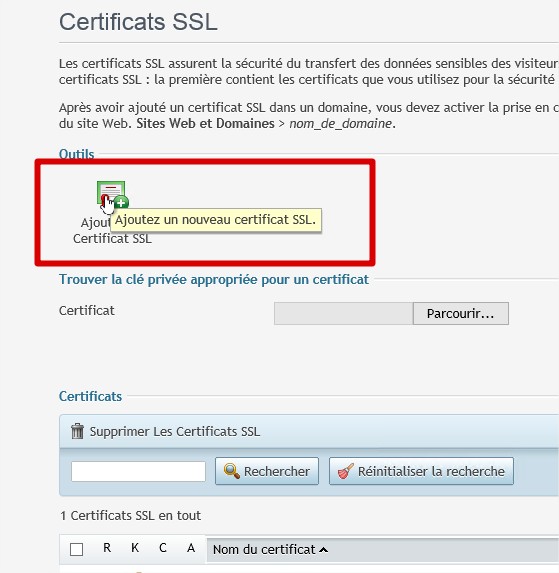
Task: Click the Certificat SSL label under the add icon
Action: [112, 239]
